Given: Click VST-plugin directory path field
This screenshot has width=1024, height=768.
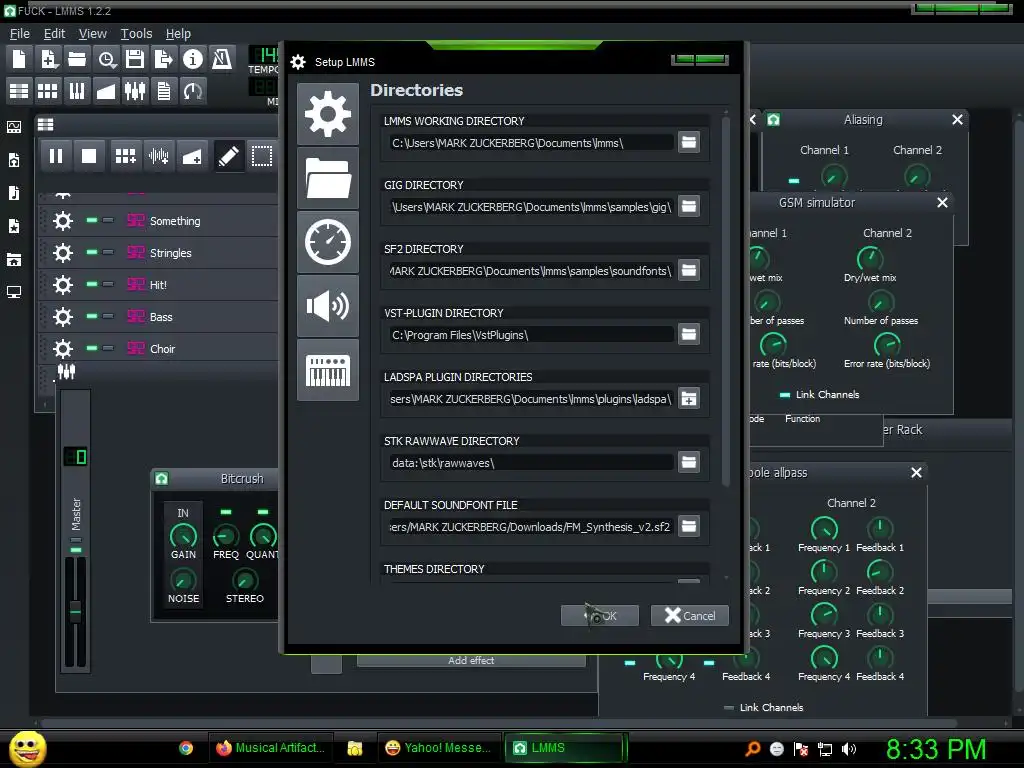Looking at the screenshot, I should pyautogui.click(x=531, y=334).
